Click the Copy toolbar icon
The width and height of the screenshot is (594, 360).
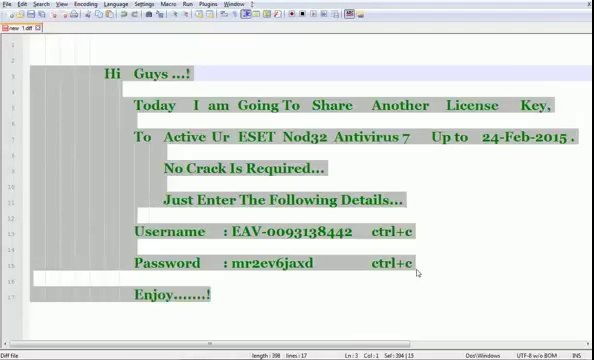(x=99, y=14)
